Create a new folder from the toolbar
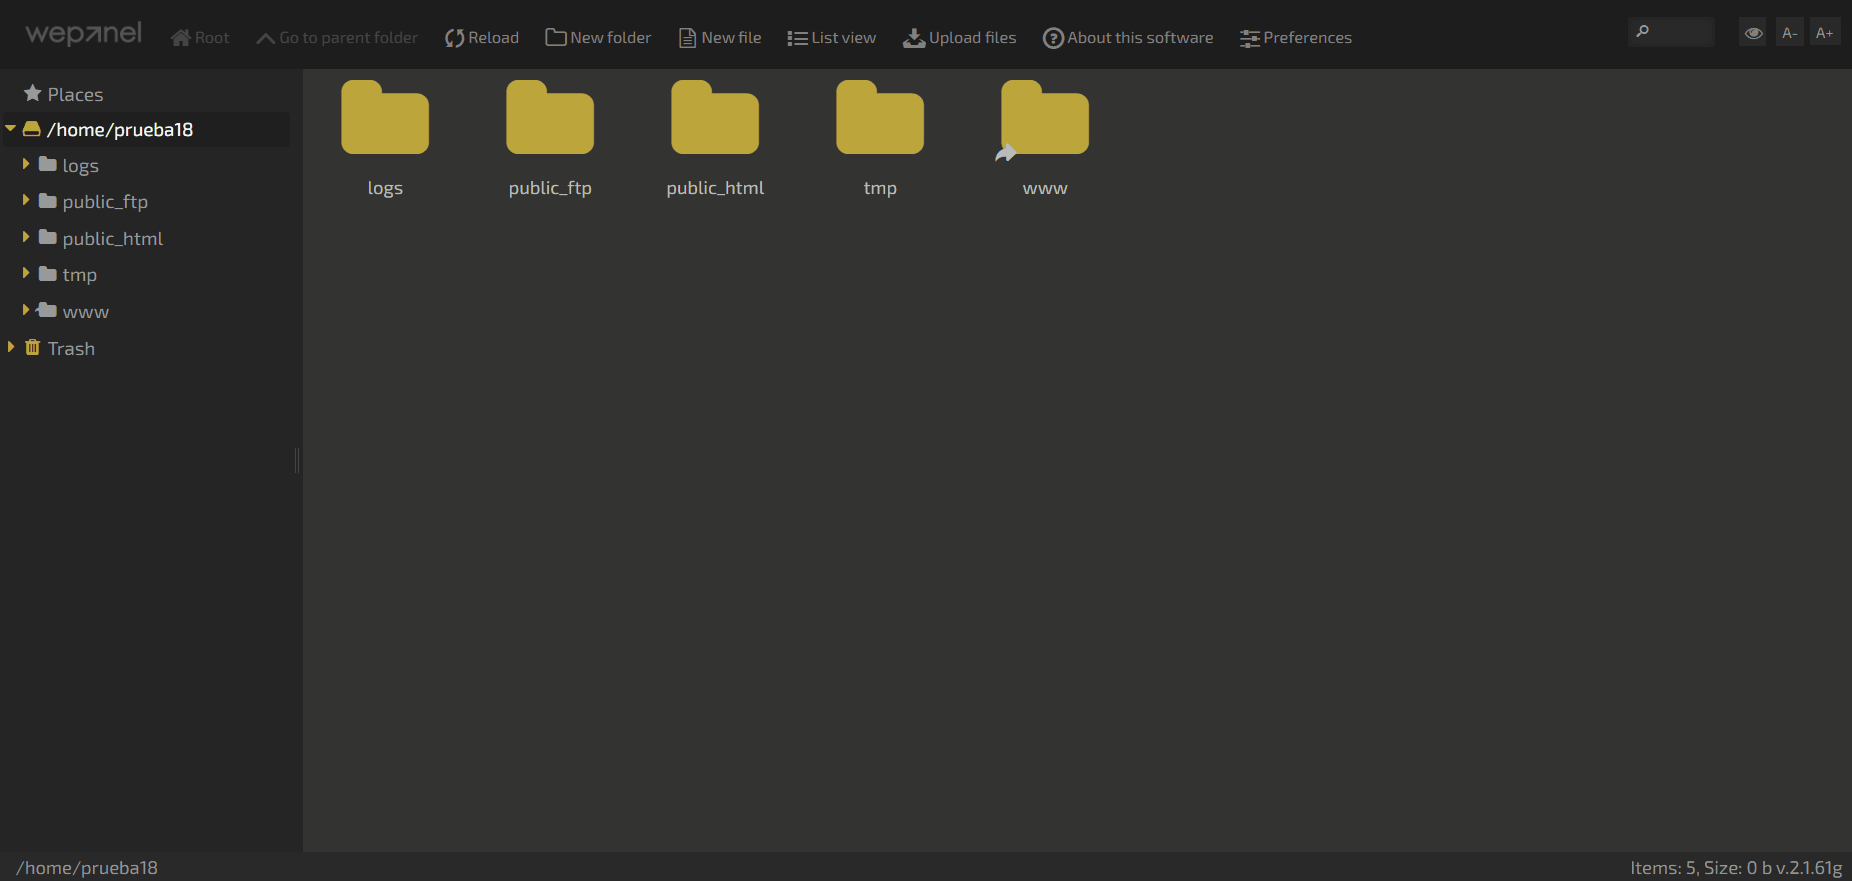This screenshot has width=1852, height=881. [x=598, y=38]
